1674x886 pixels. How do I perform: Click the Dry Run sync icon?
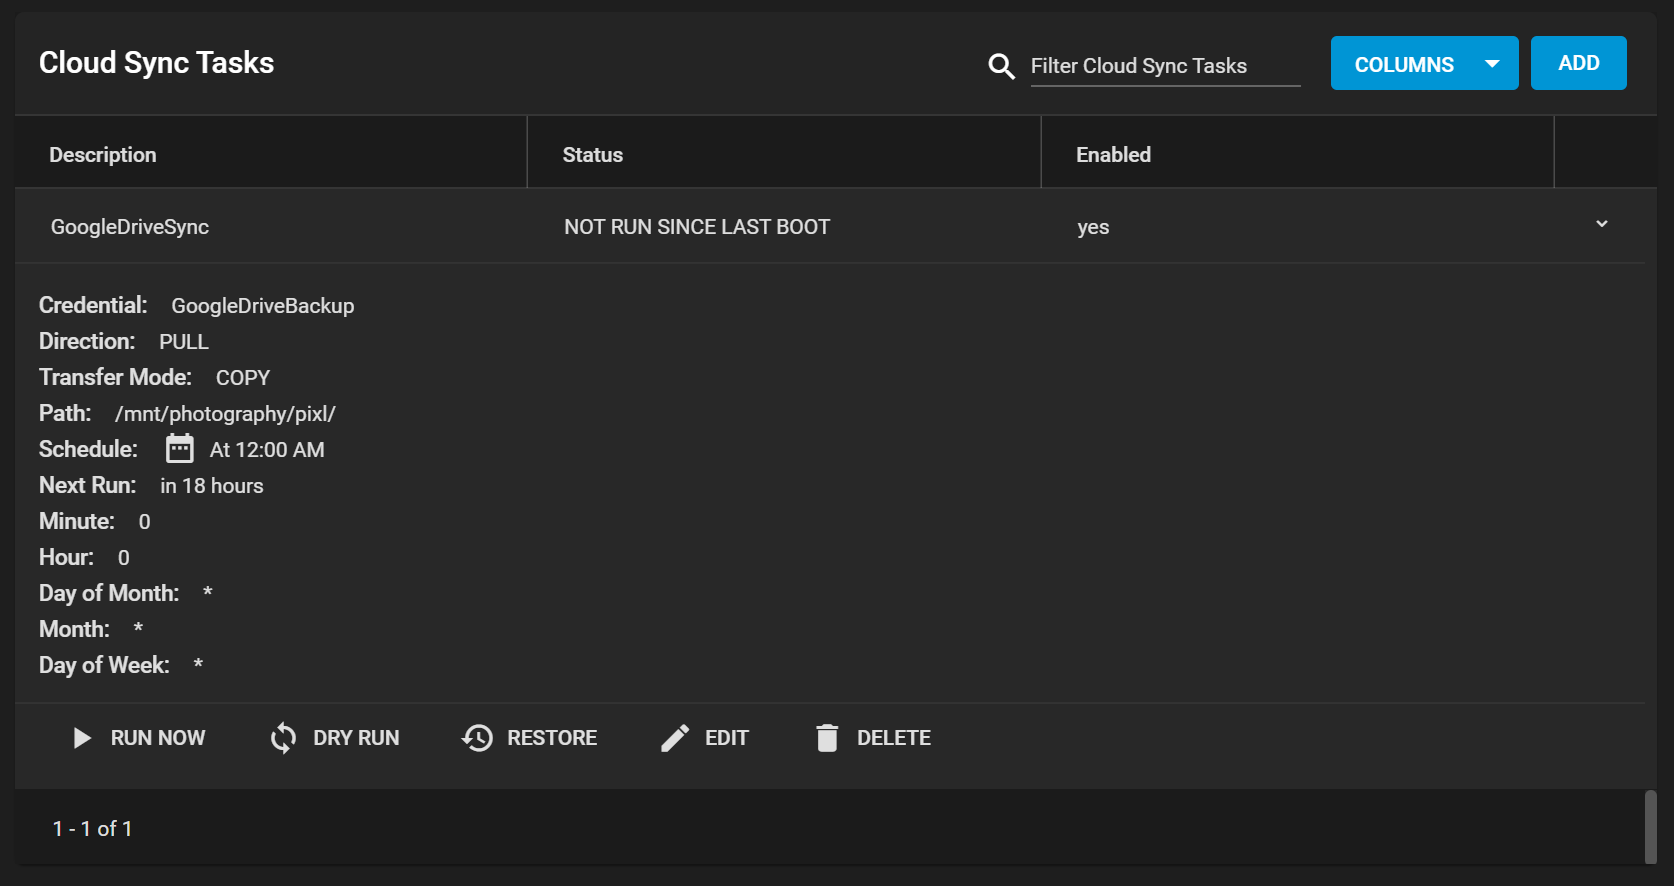click(283, 738)
